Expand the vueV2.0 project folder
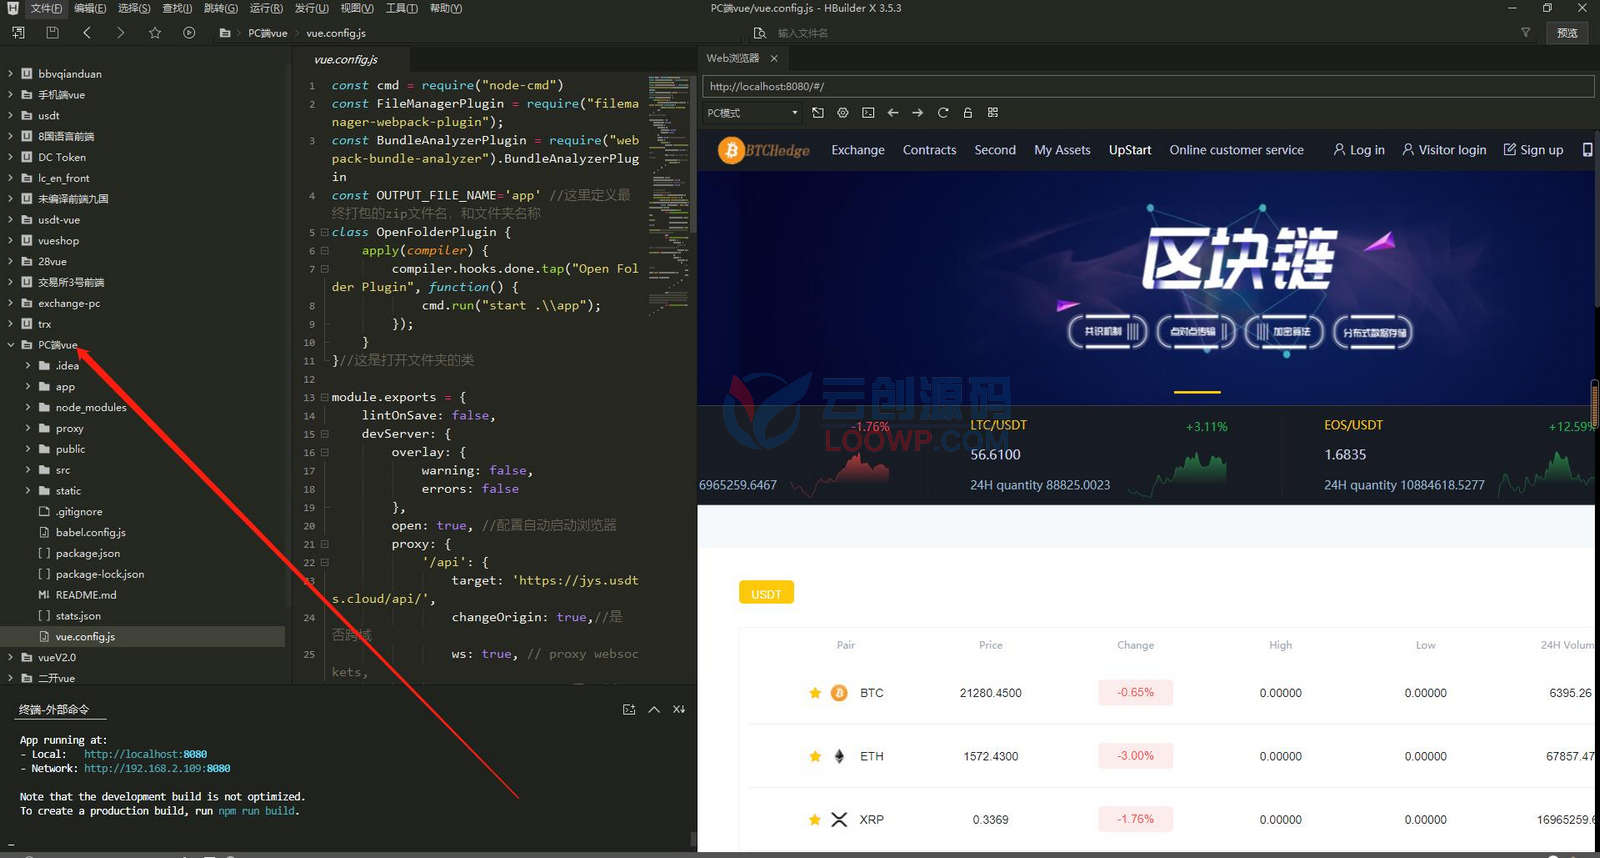 tap(11, 658)
